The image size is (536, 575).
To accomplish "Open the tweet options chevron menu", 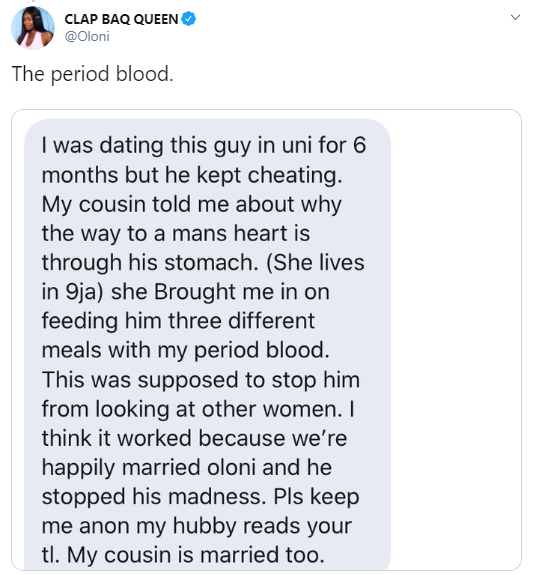I will click(x=515, y=17).
